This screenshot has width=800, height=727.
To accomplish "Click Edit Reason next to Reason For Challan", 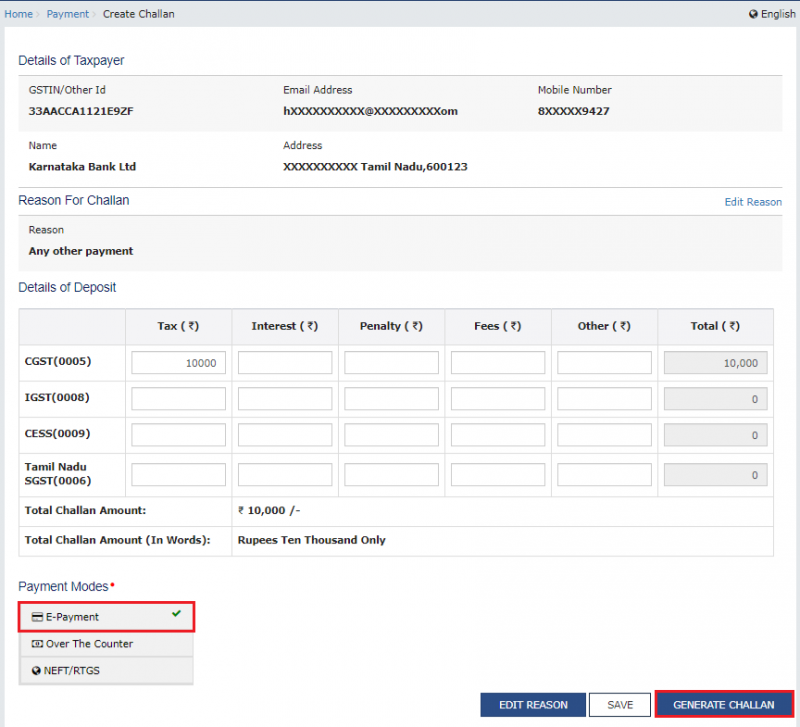I will (x=753, y=201).
